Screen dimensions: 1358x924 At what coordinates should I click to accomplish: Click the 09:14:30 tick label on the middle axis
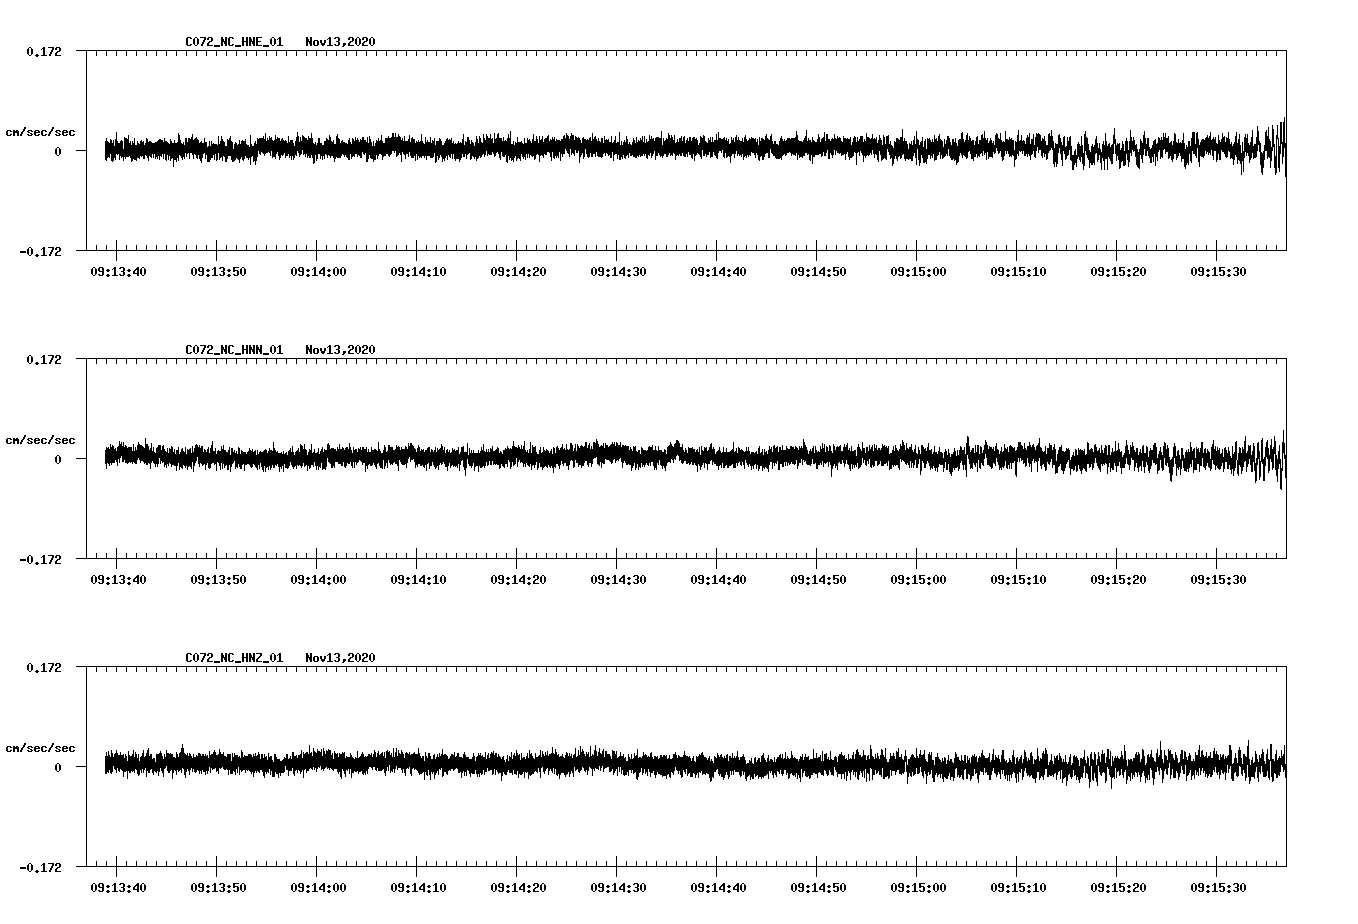(x=617, y=577)
